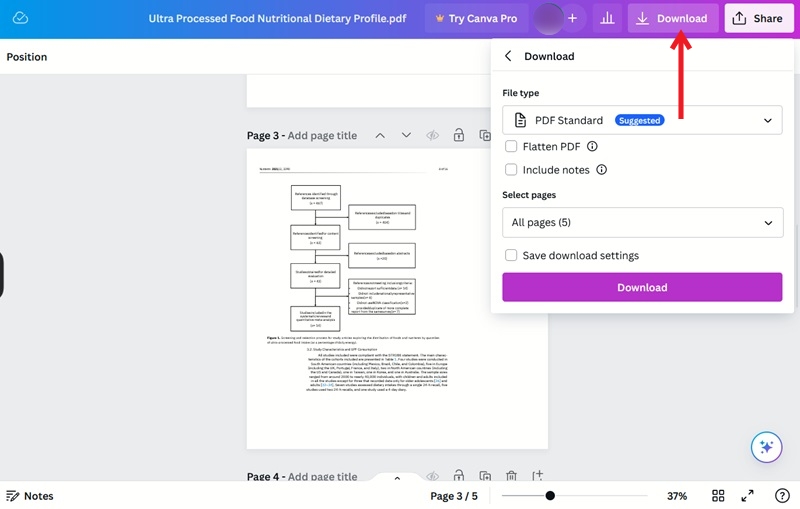
Task: Enter fullscreen present mode
Action: (x=747, y=496)
